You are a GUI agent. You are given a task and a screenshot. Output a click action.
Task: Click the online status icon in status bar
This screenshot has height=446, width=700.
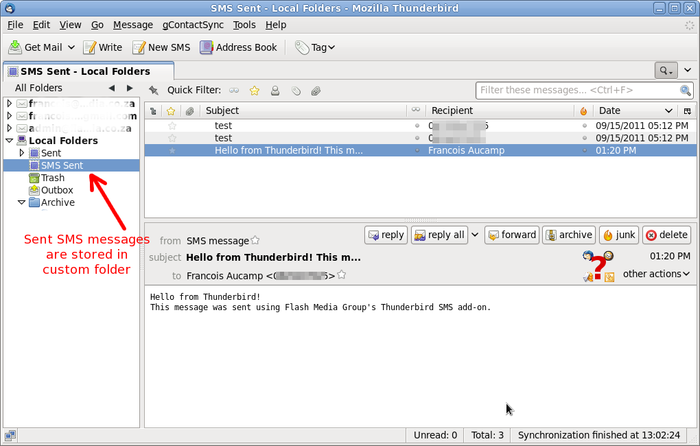pyautogui.click(x=10, y=435)
